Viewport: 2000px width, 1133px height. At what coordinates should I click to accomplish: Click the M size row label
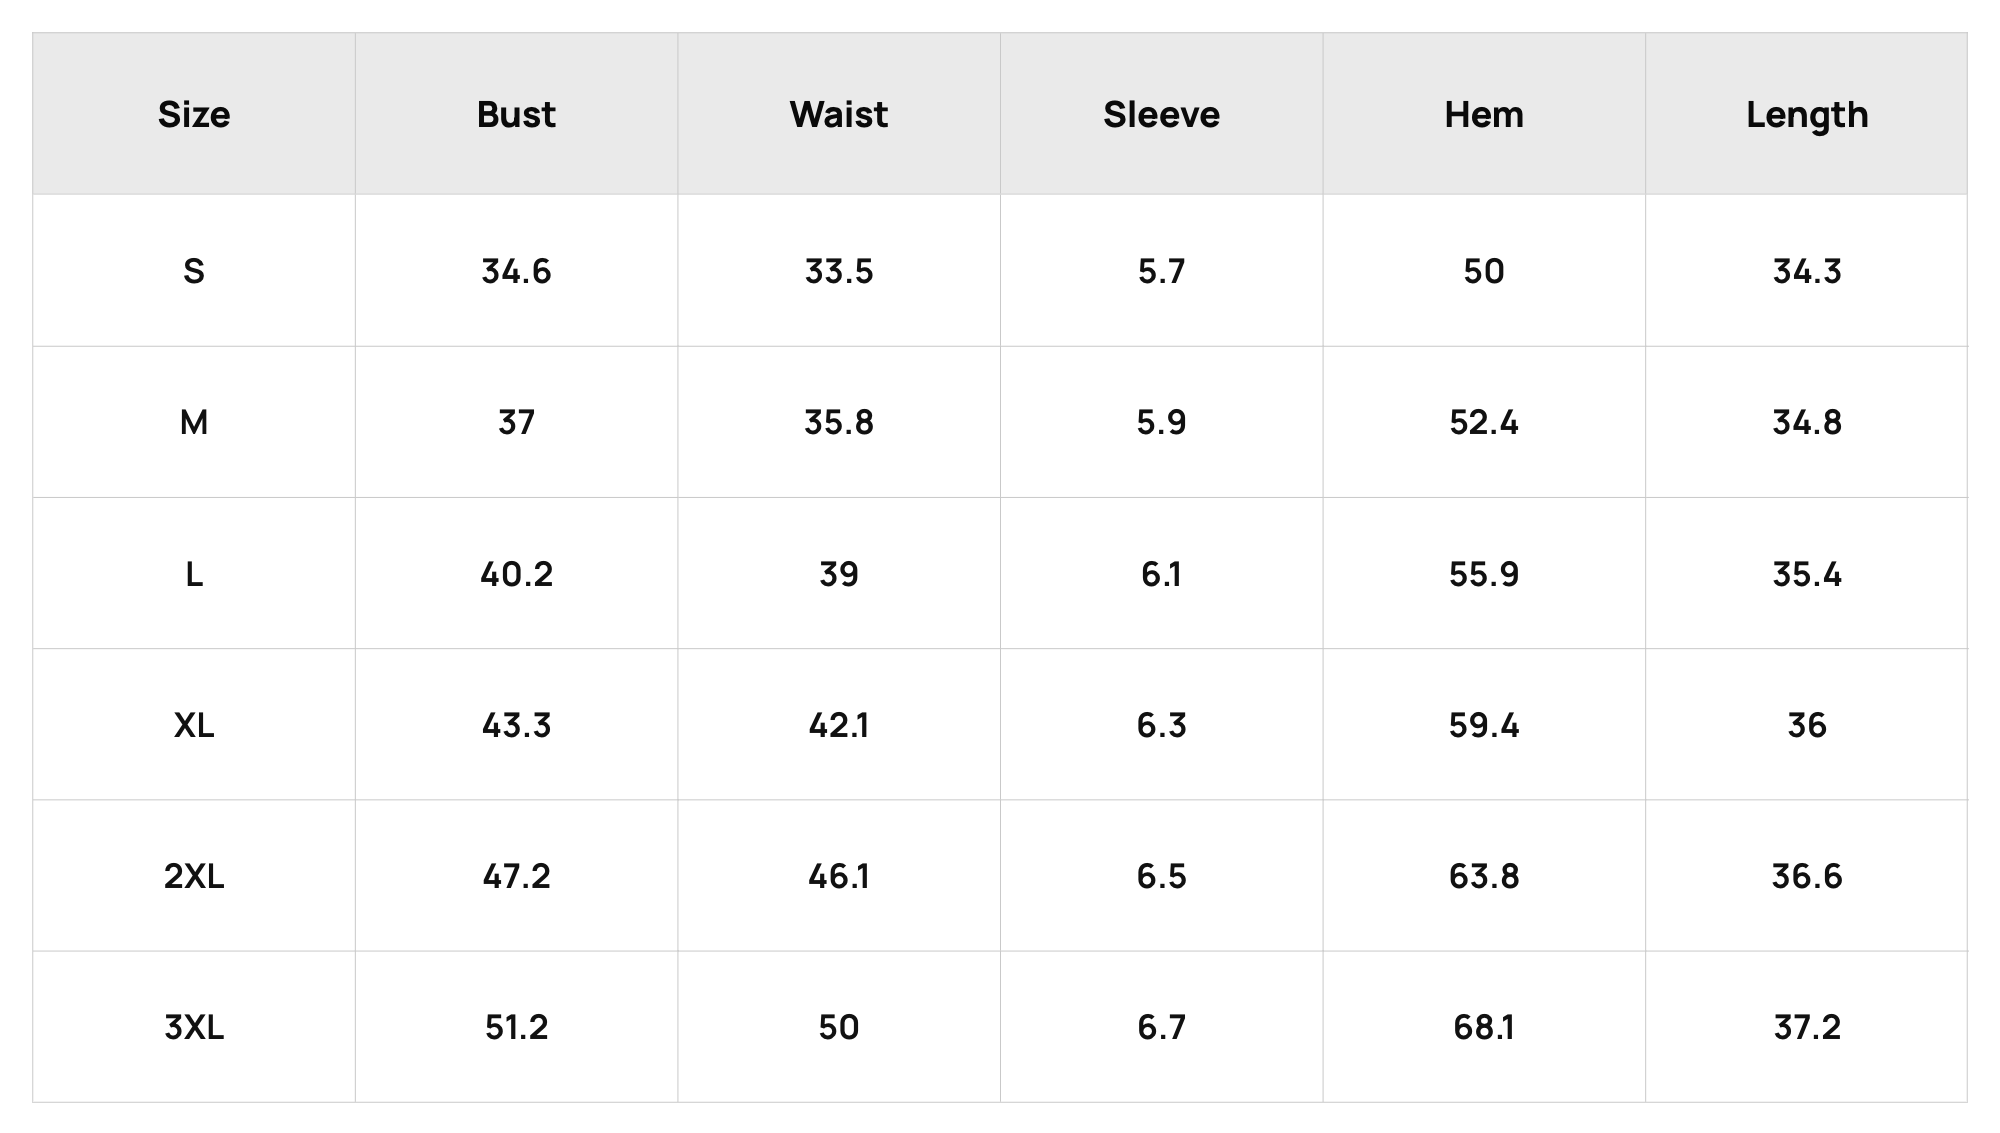tap(194, 422)
